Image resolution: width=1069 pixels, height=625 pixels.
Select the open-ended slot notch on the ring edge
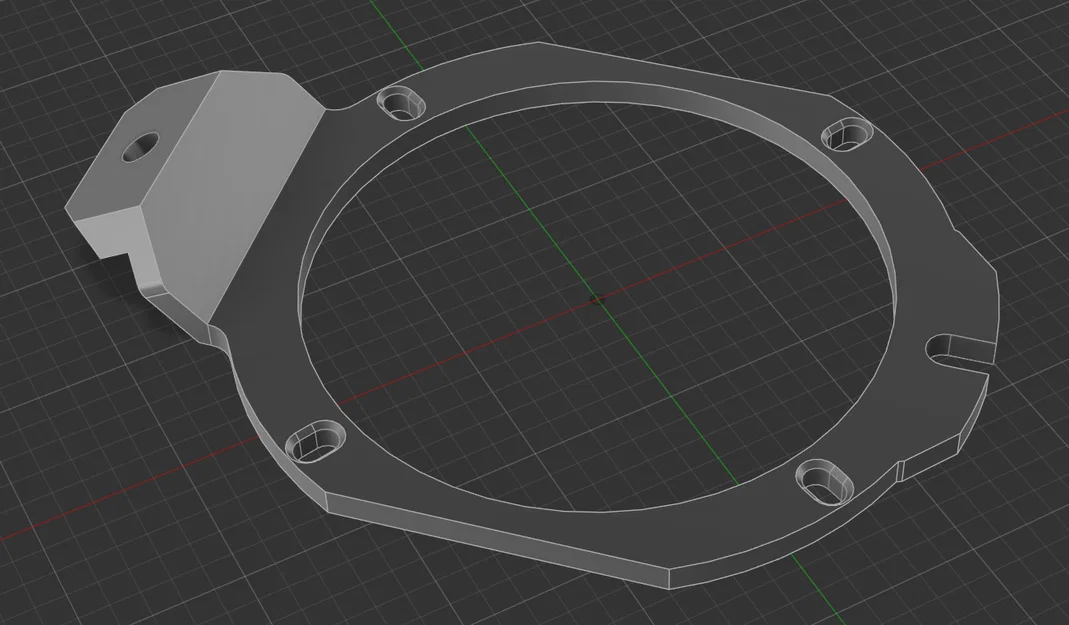[x=959, y=353]
